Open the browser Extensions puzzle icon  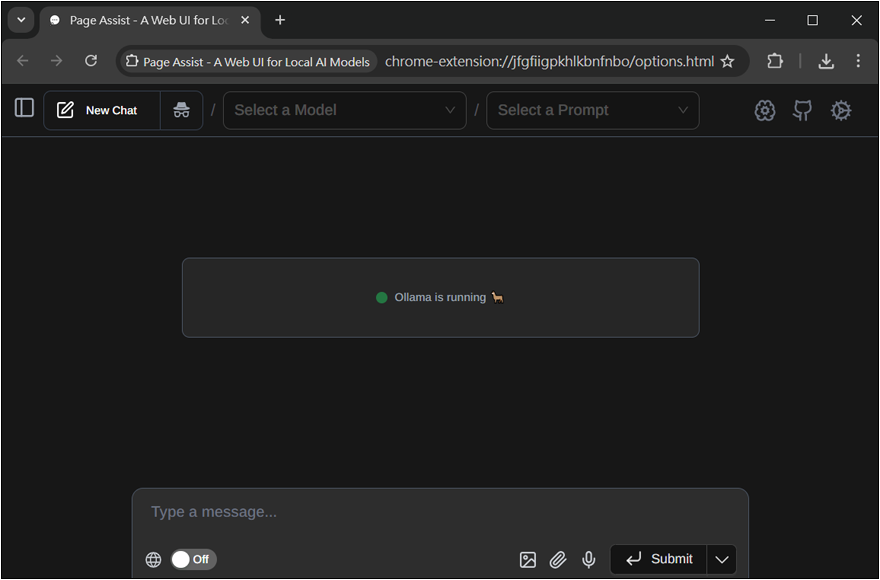coord(775,61)
